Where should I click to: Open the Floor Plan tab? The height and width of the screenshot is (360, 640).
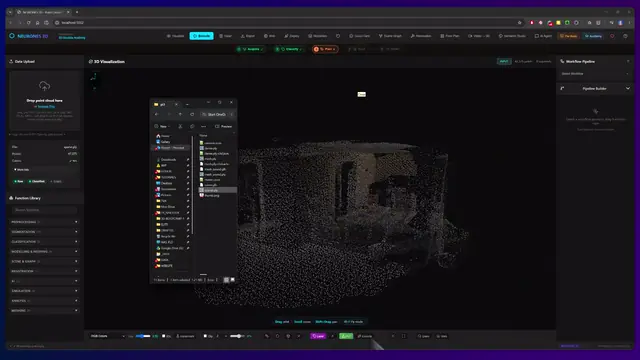(450, 36)
